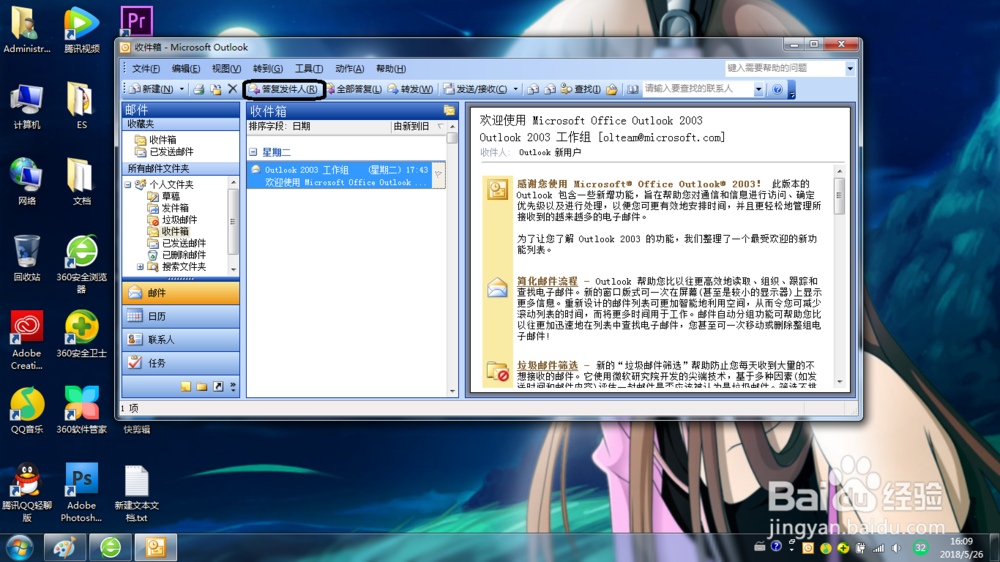Image resolution: width=1000 pixels, height=562 pixels.
Task: Click the Paint taskbar button
Action: click(64, 547)
